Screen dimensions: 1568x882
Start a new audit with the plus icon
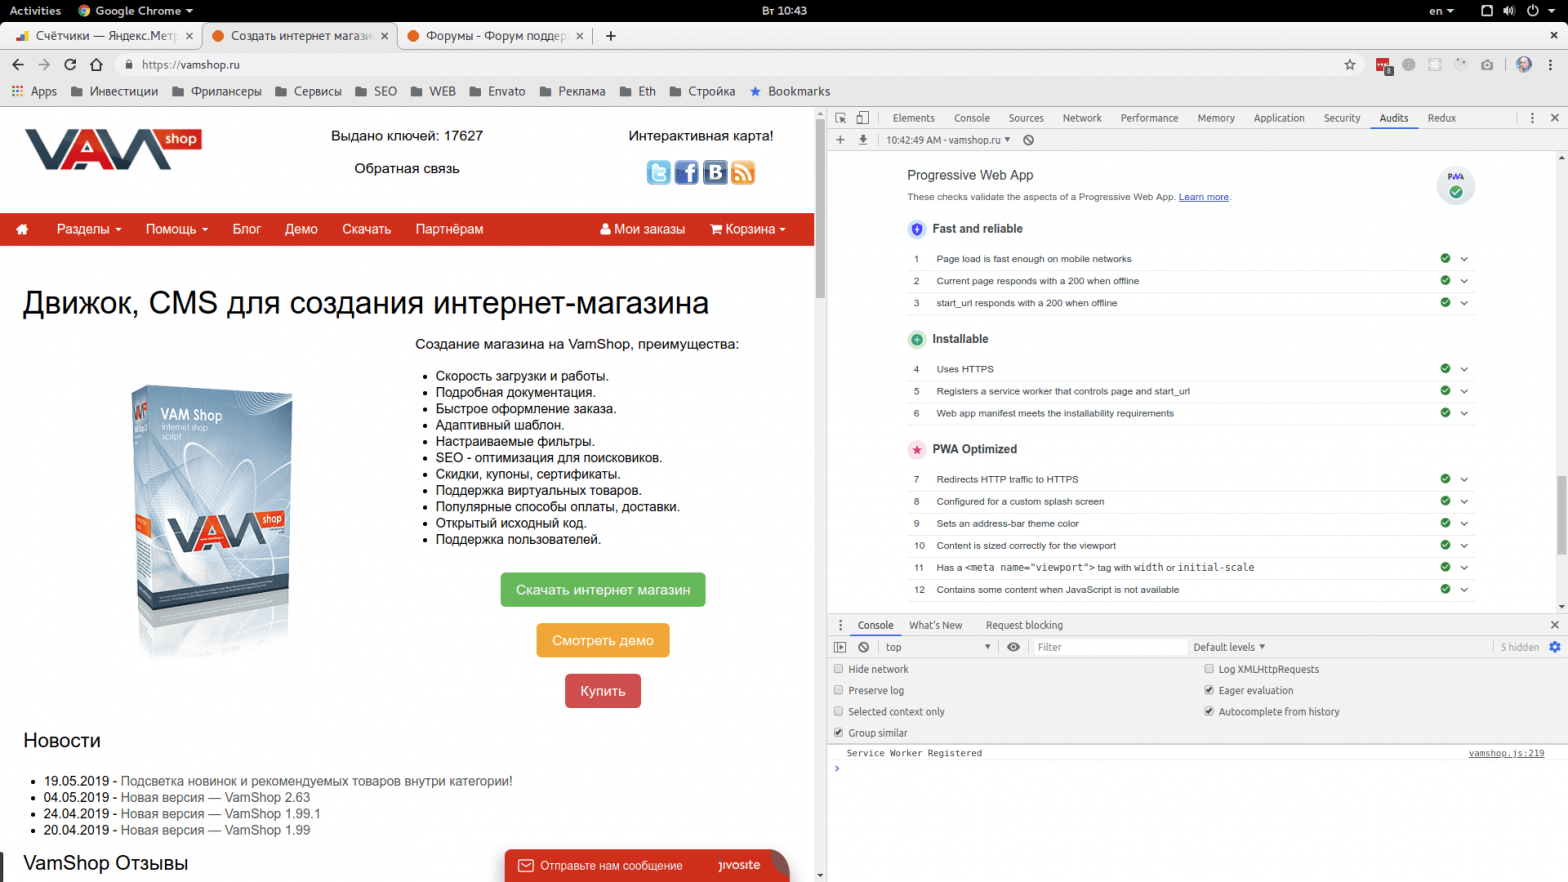(x=840, y=140)
